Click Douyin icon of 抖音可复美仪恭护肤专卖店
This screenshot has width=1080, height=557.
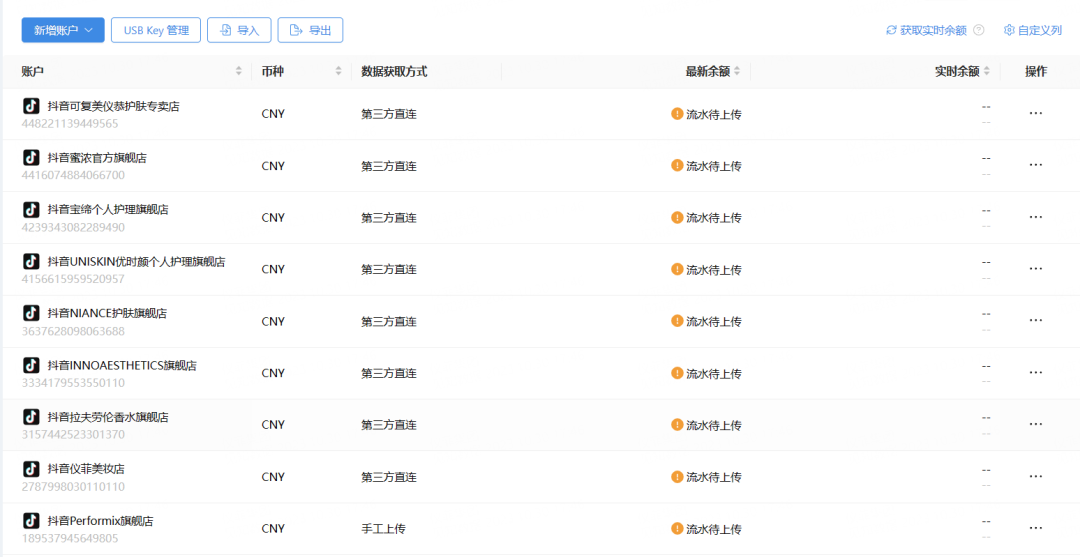pos(31,105)
